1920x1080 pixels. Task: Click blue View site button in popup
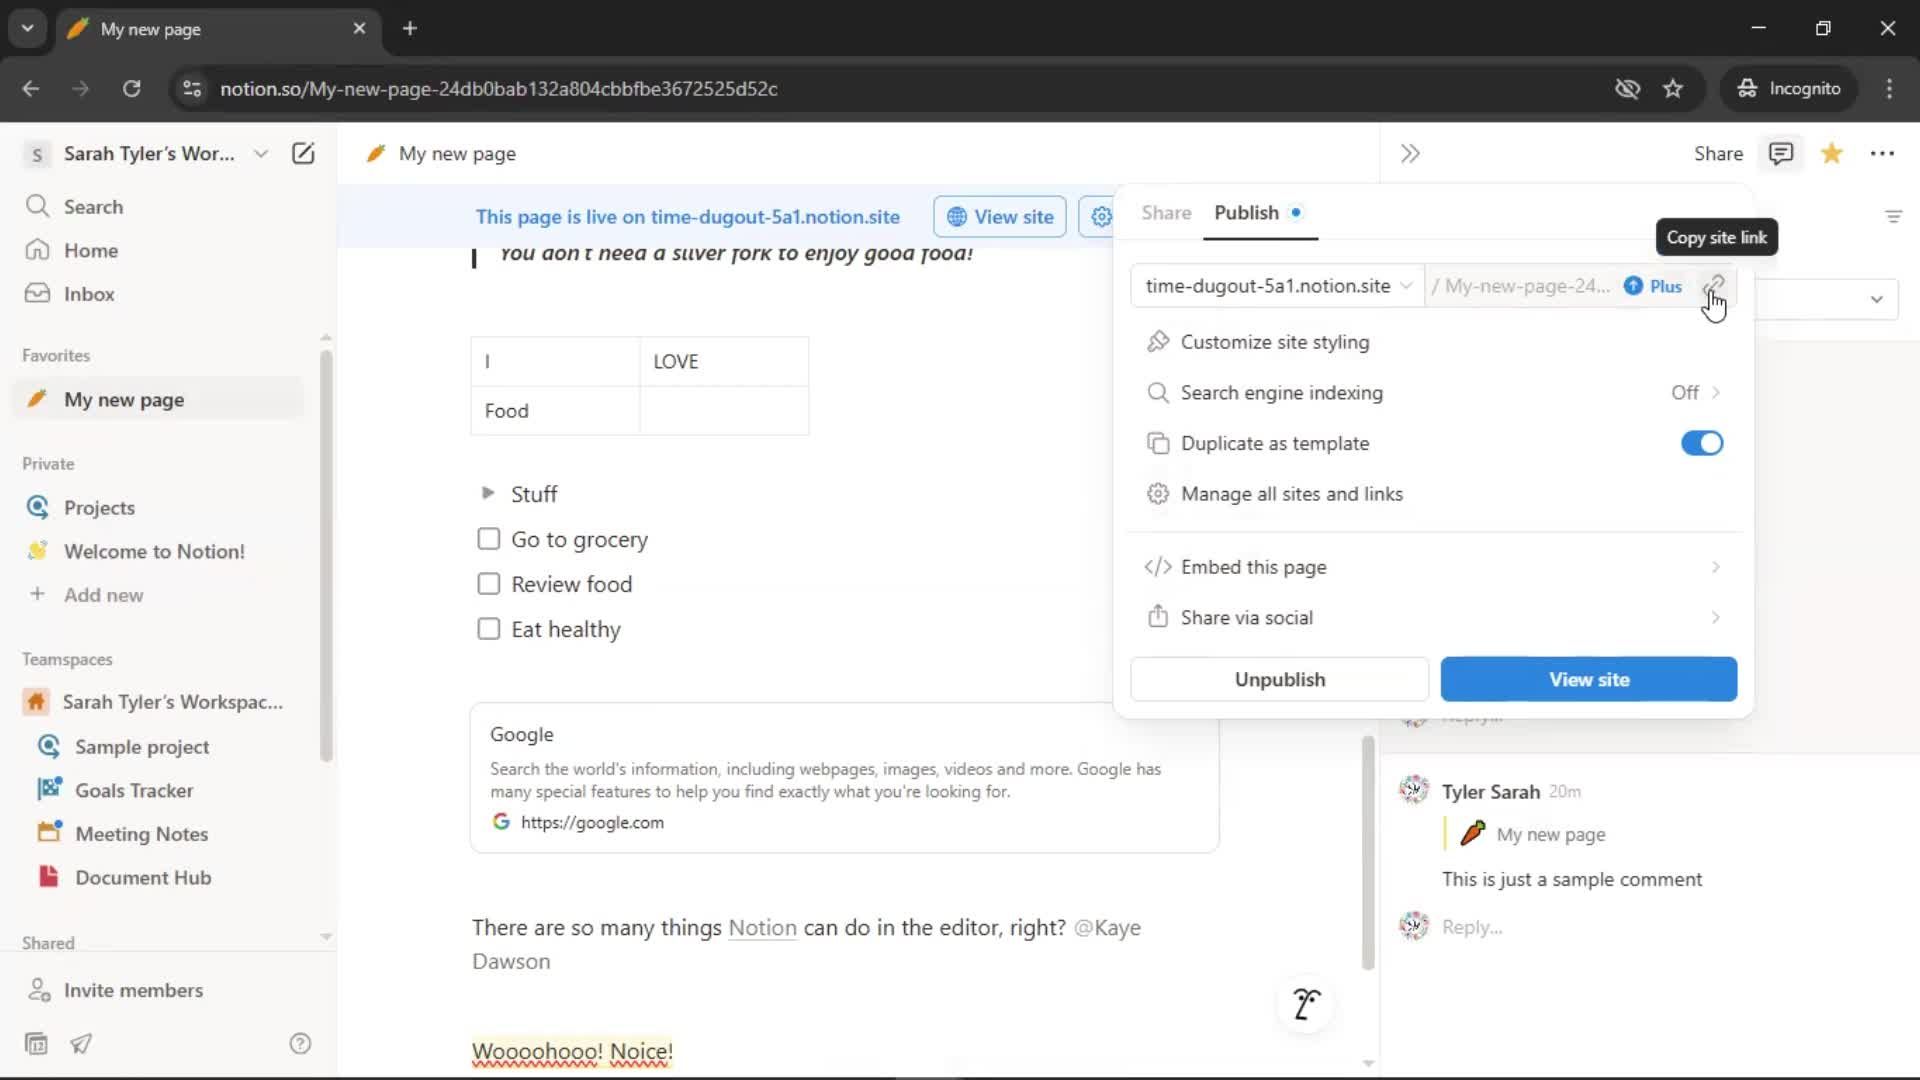[1588, 680]
